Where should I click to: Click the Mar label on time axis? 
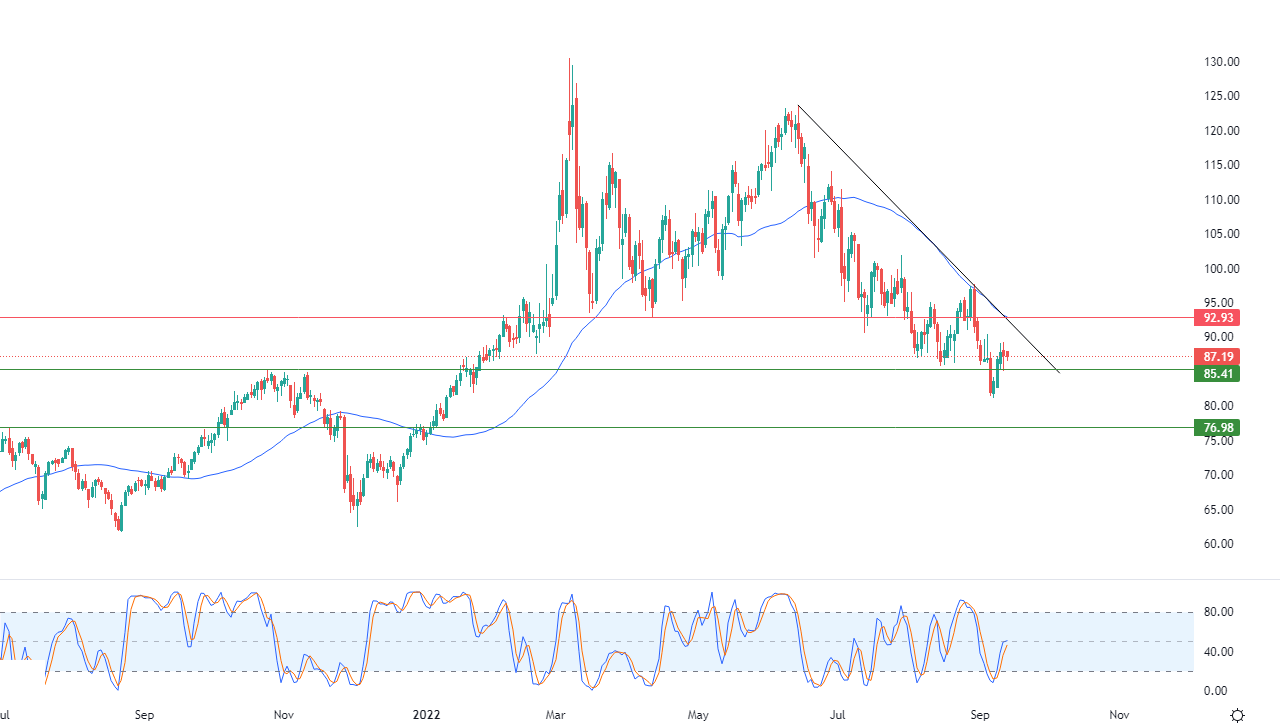[557, 716]
